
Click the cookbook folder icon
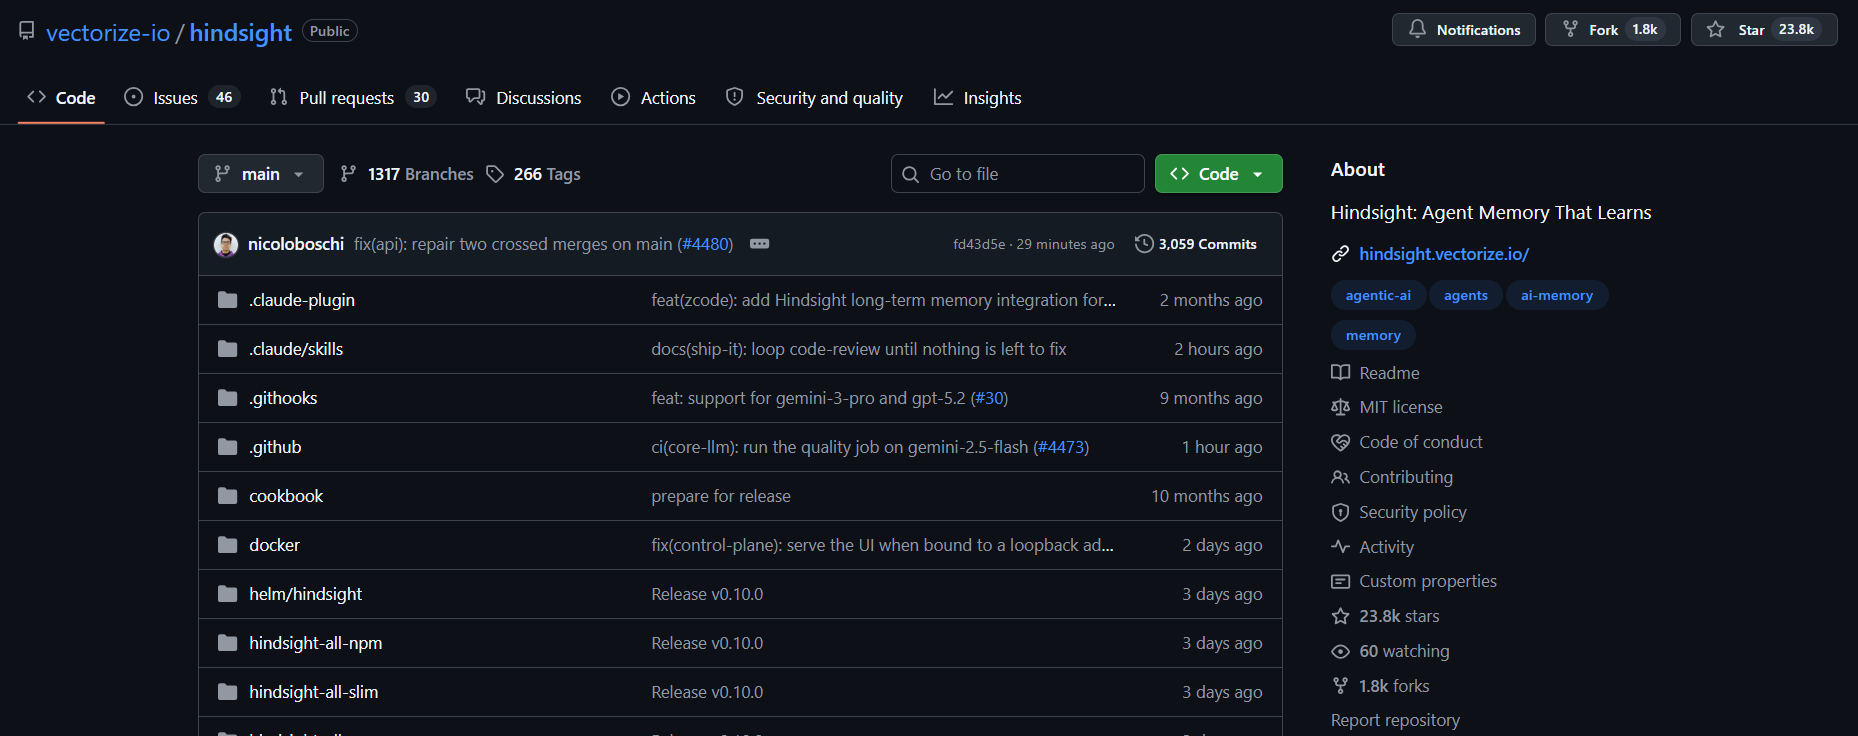click(x=228, y=496)
